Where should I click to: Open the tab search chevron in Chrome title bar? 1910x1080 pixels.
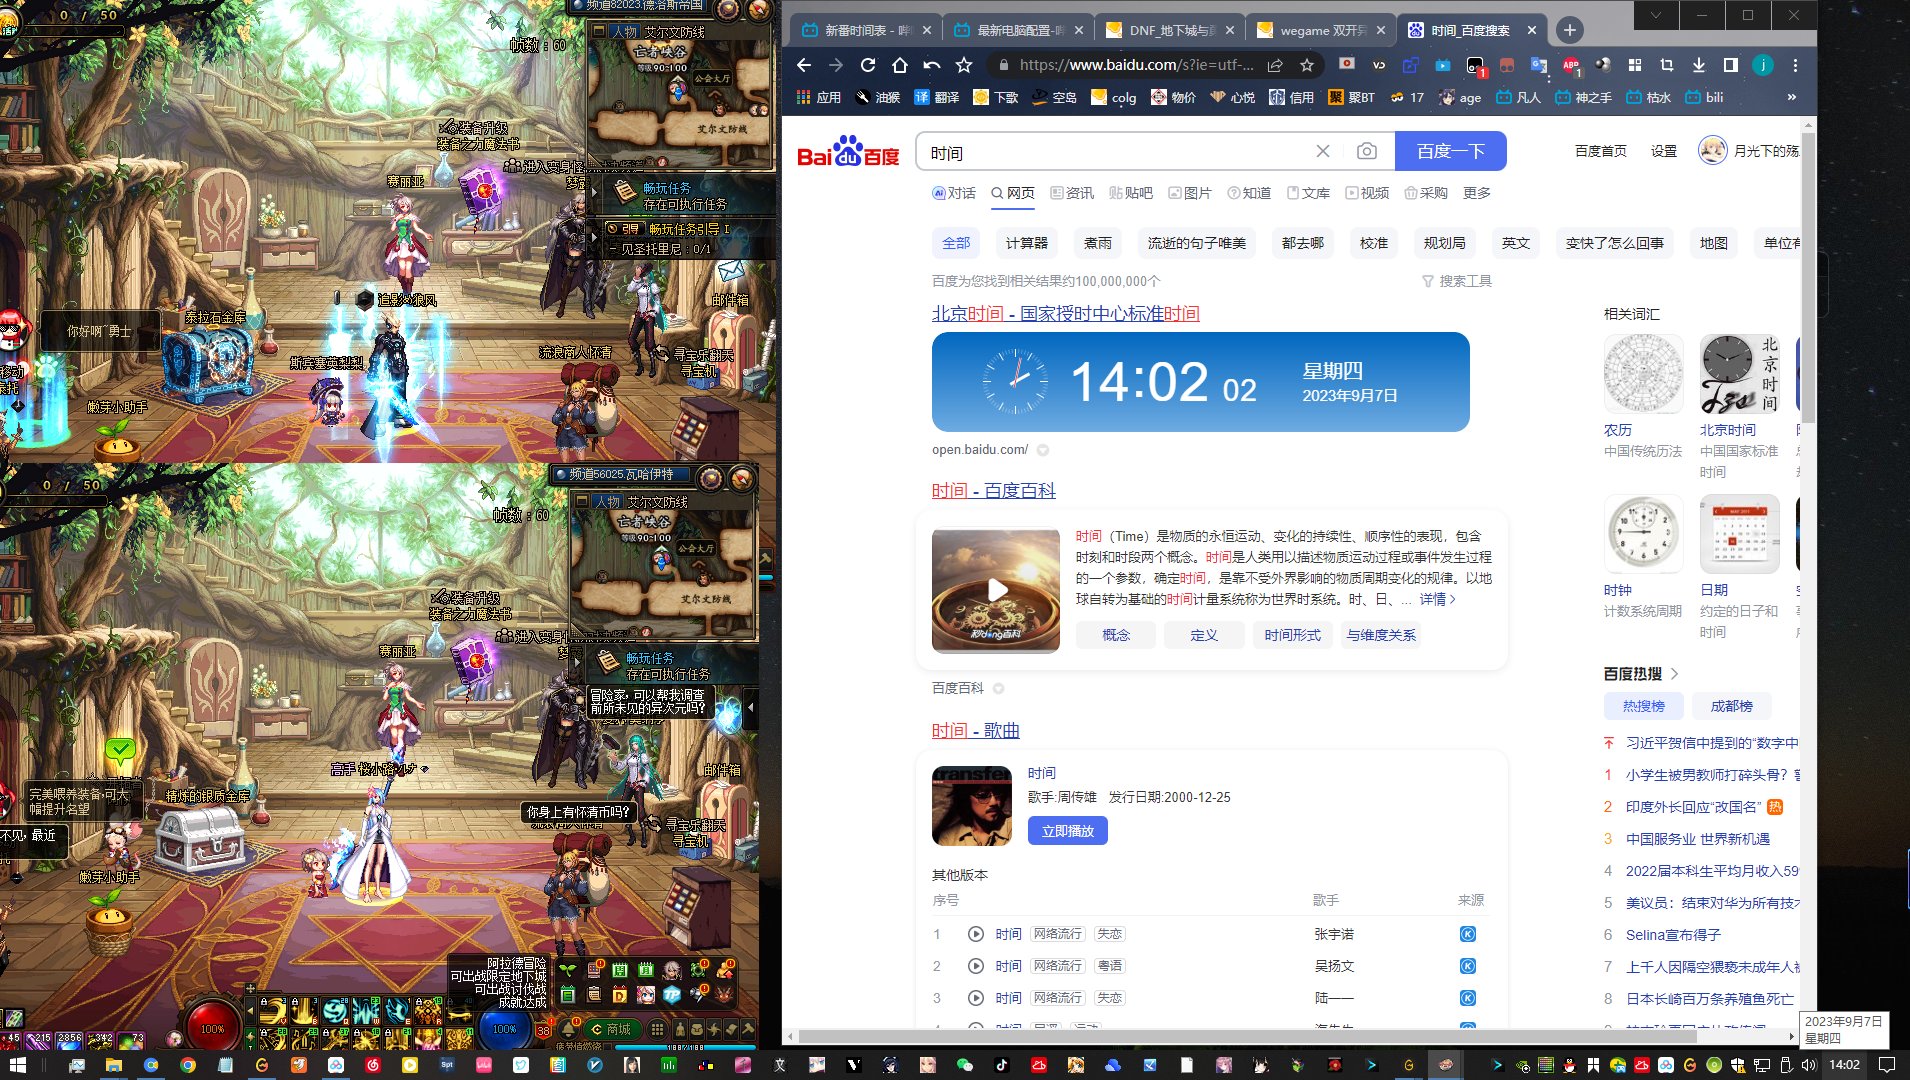[x=1656, y=16]
